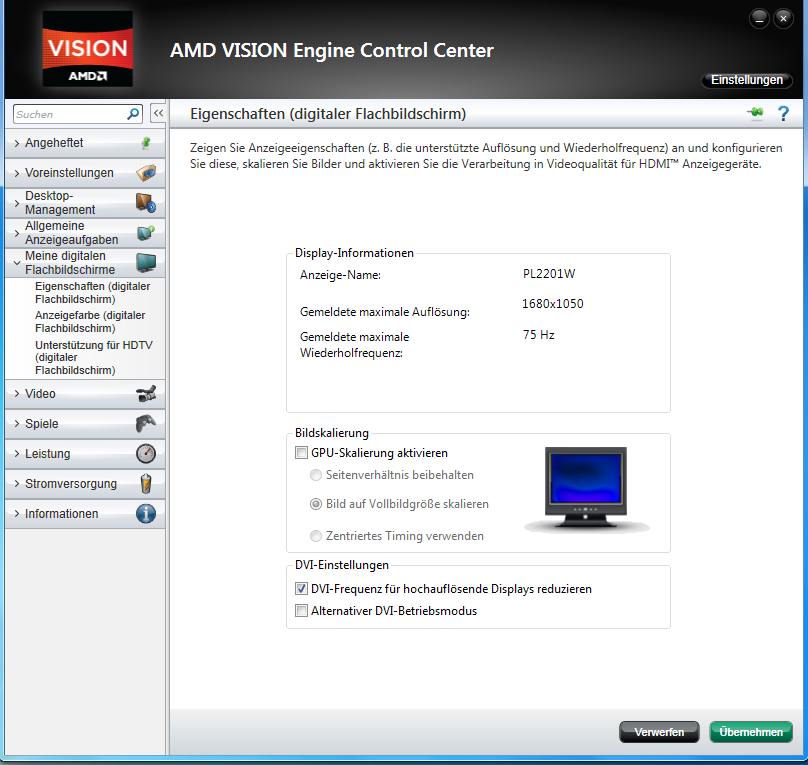This screenshot has width=808, height=765.
Task: Expand the Angeheftet section chevron
Action: pyautogui.click(x=16, y=143)
